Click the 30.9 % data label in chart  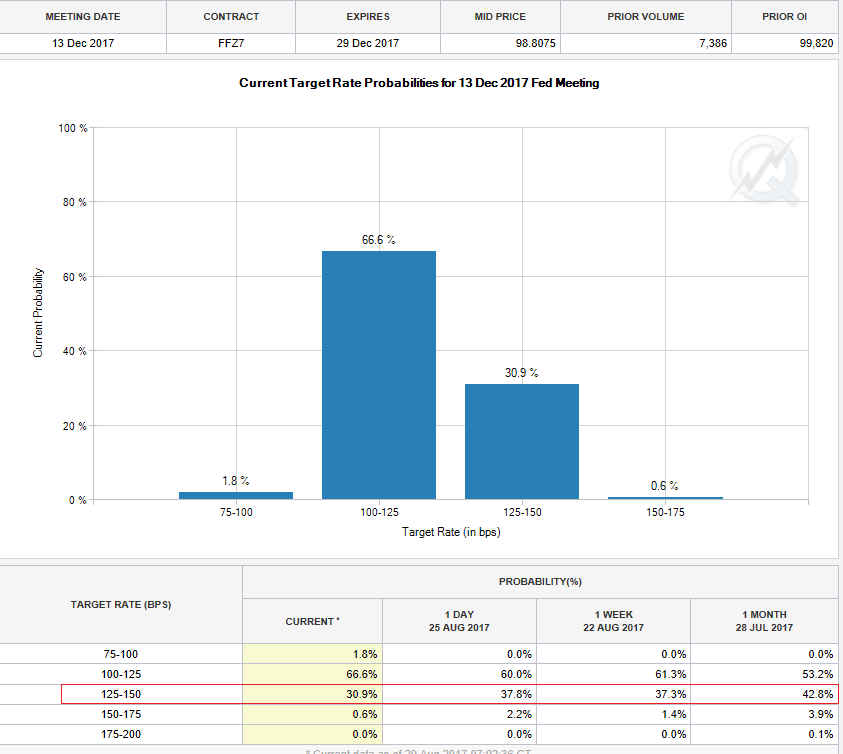click(x=521, y=373)
